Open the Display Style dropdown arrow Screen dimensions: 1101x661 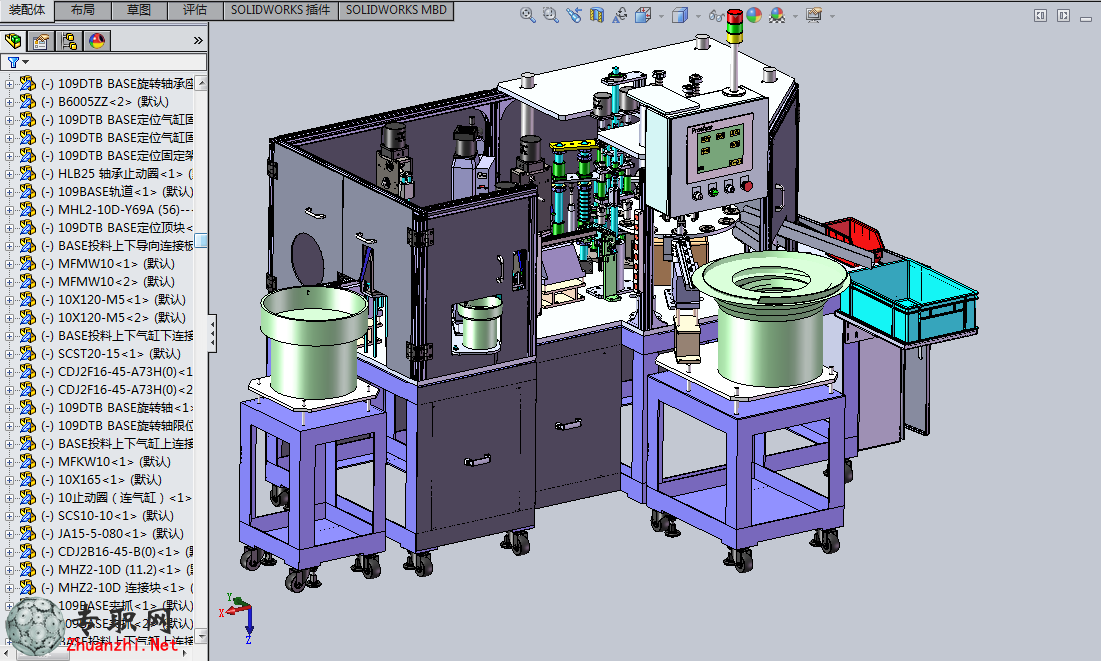click(x=698, y=15)
